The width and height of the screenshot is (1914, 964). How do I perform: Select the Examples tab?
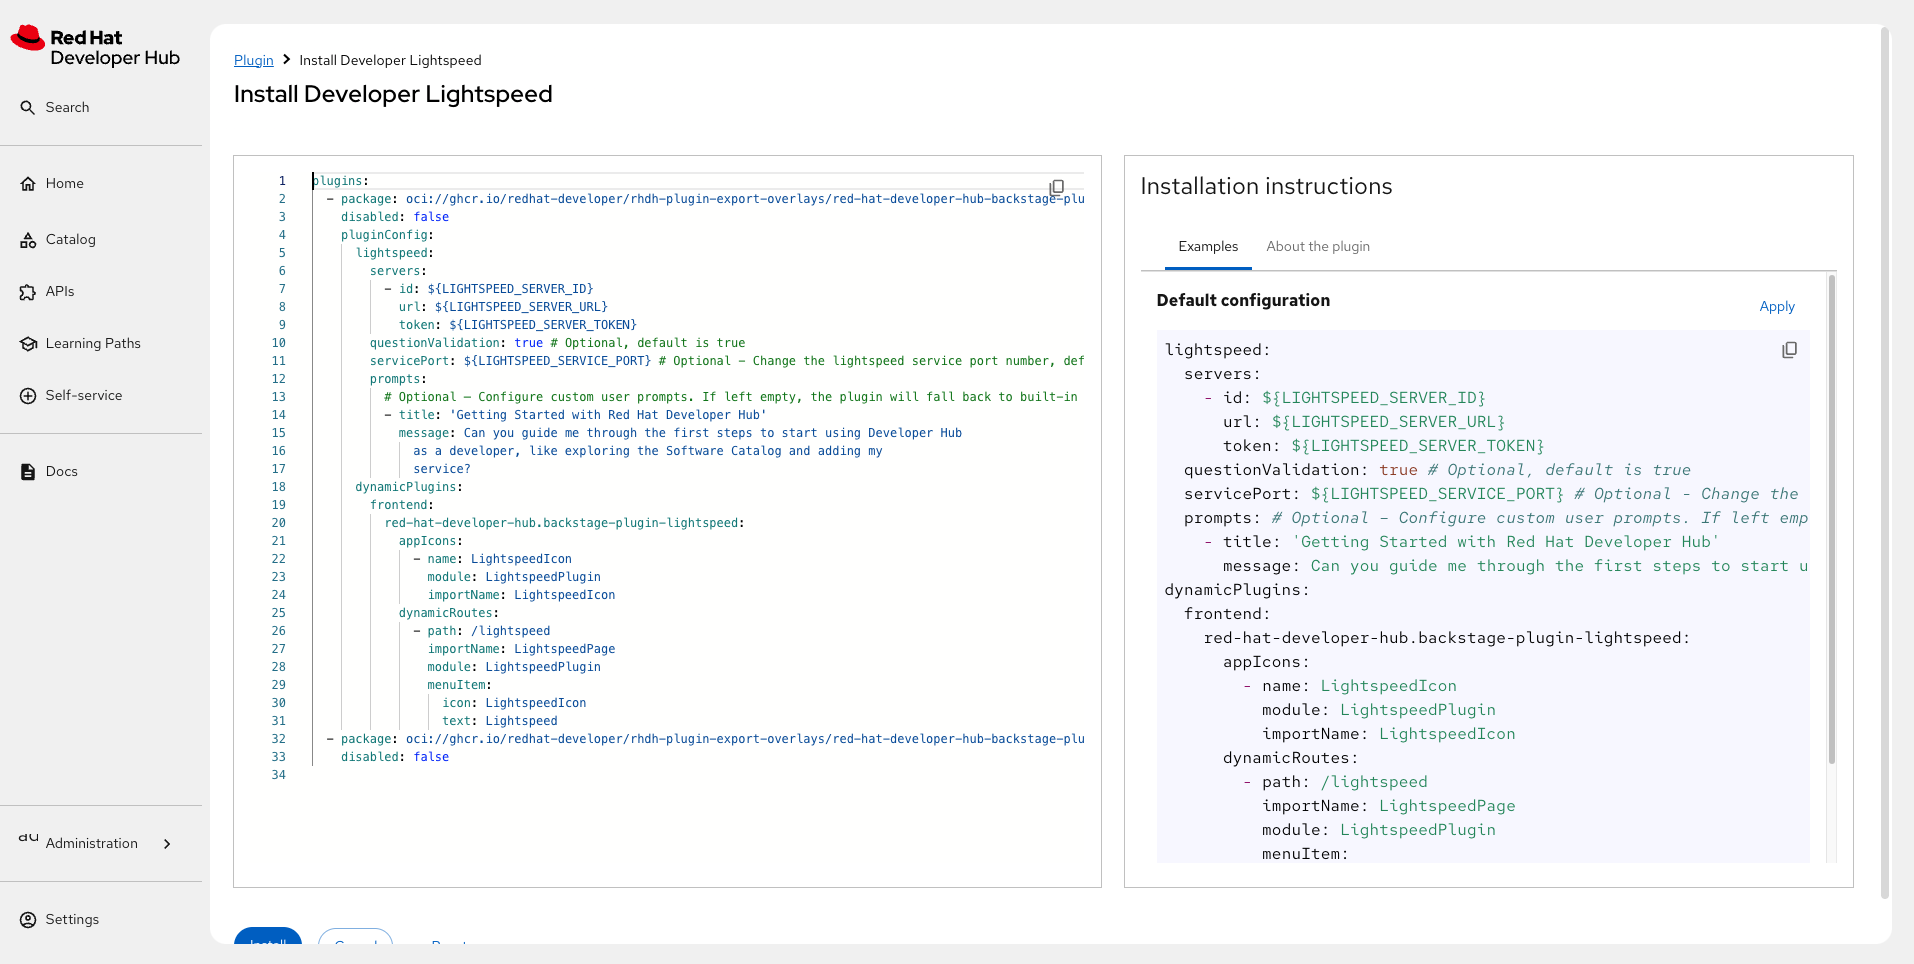pos(1207,247)
